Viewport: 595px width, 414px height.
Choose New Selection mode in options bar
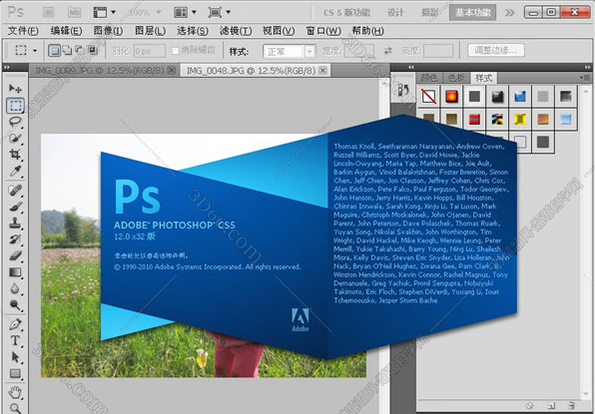[55, 50]
